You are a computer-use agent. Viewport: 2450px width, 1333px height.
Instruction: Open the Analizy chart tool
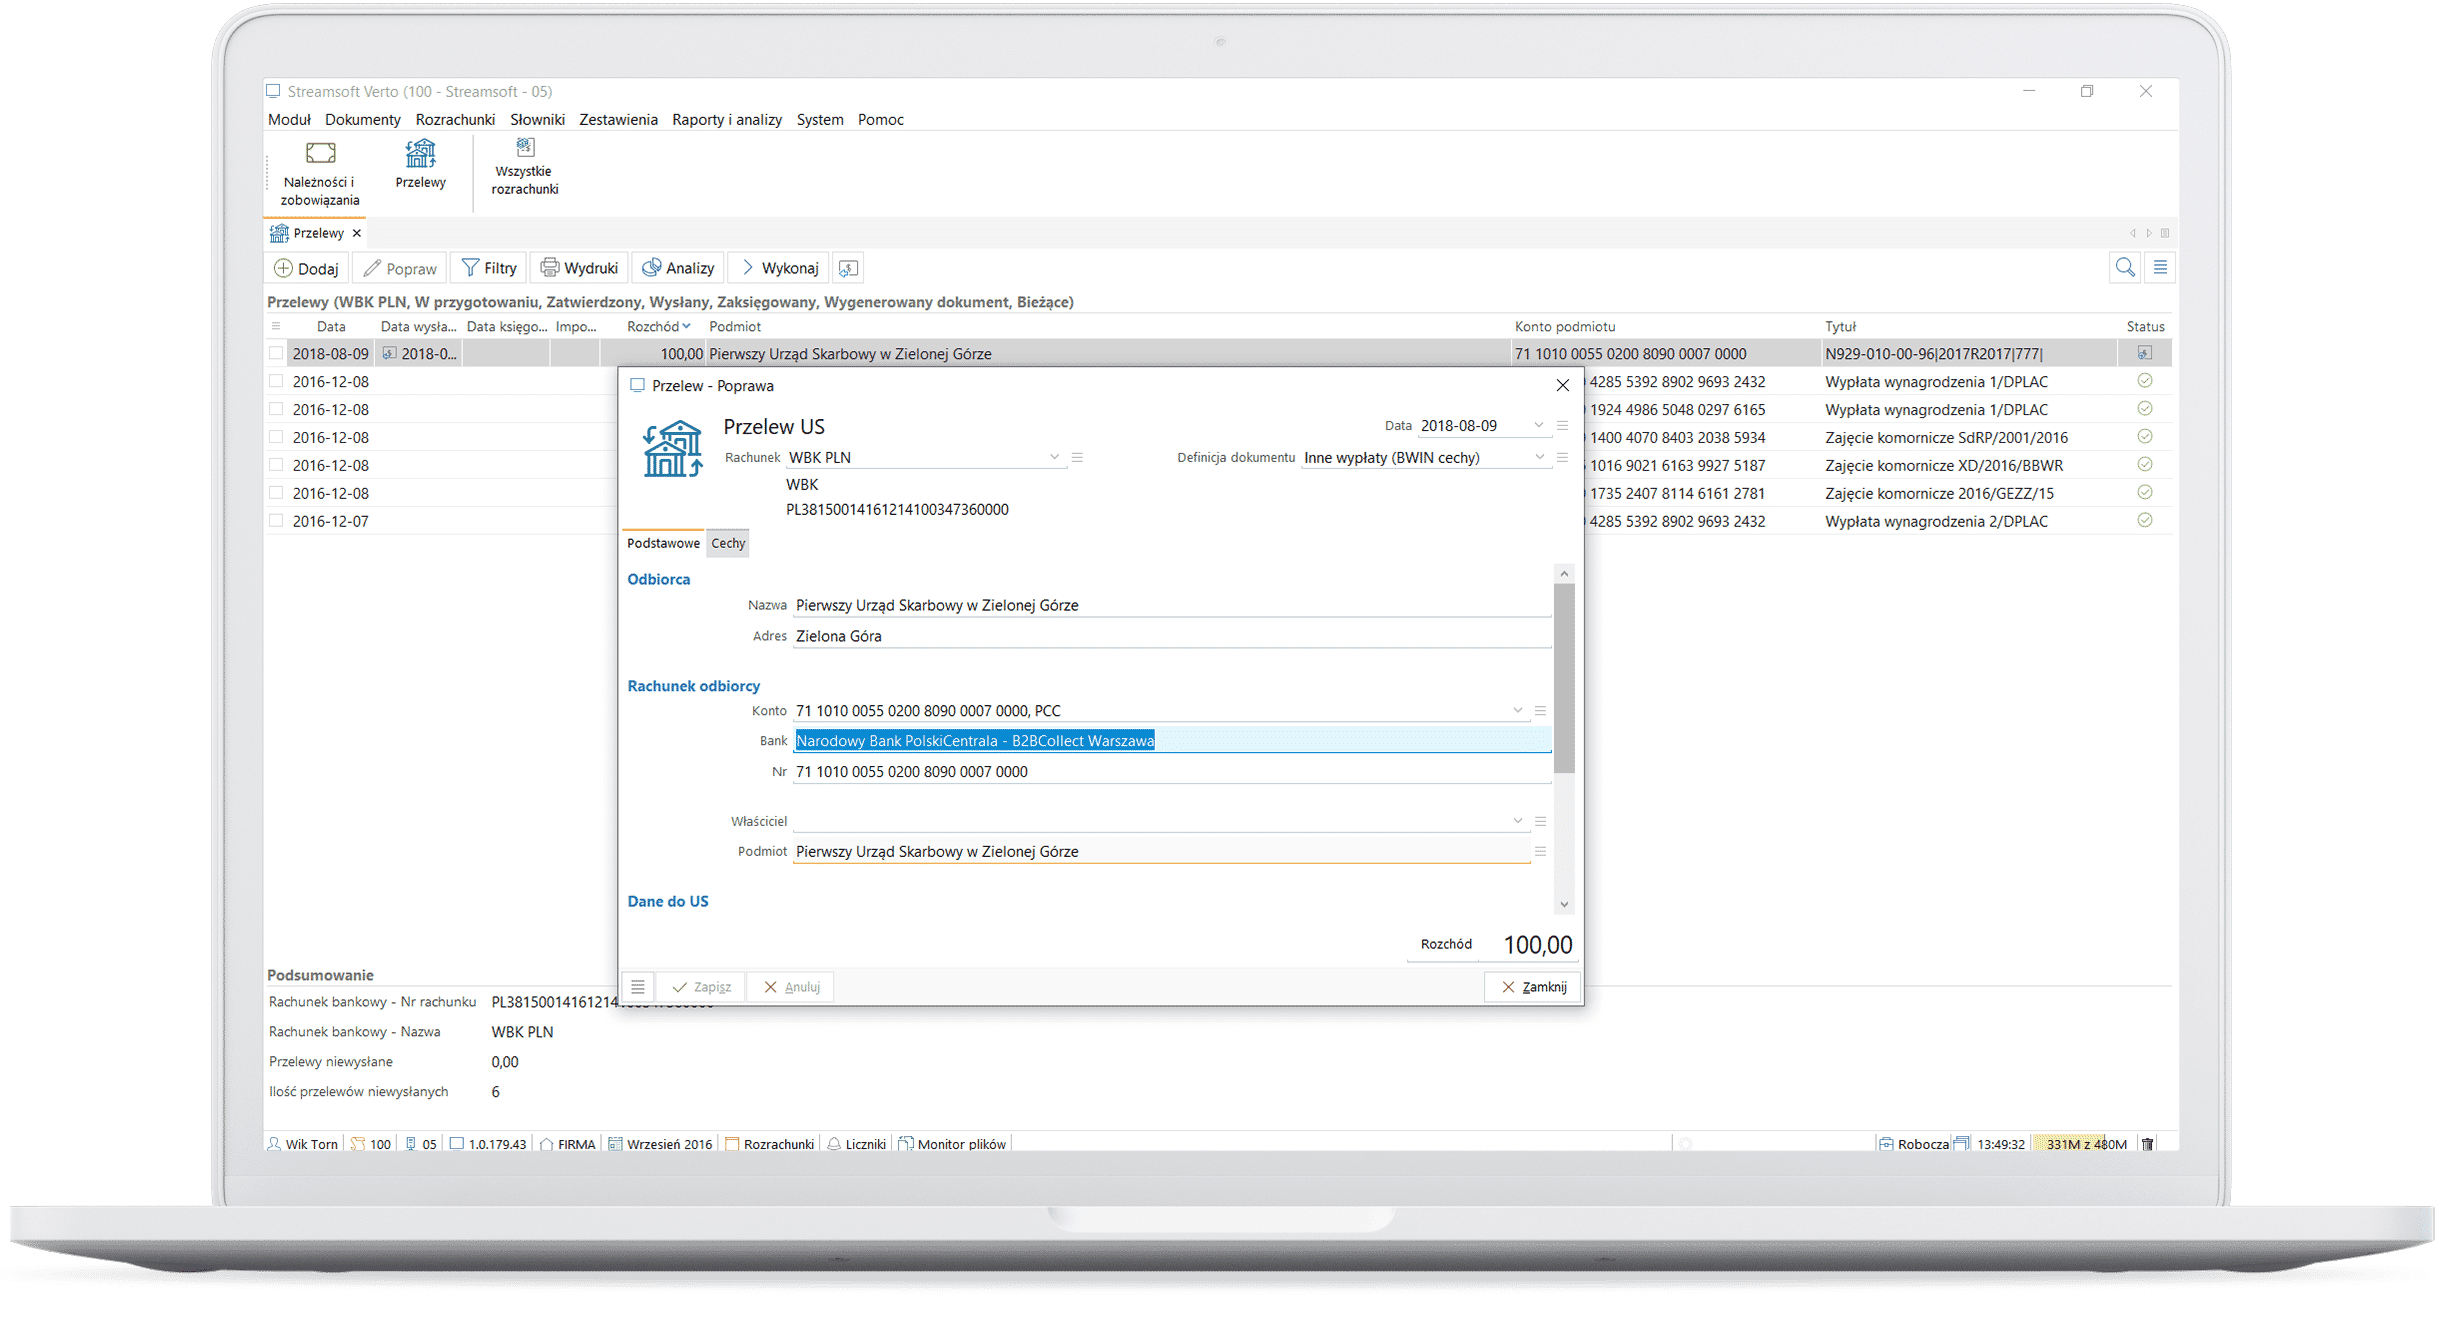(x=678, y=268)
